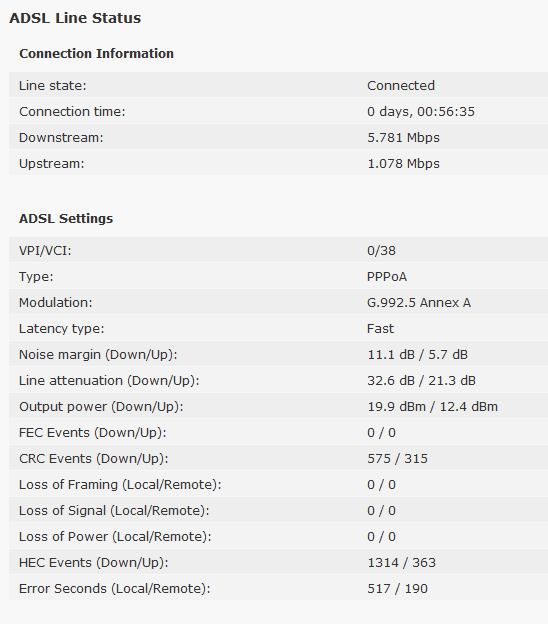Click the Error Seconds 517 / 190 value
The image size is (548, 624).
[397, 589]
